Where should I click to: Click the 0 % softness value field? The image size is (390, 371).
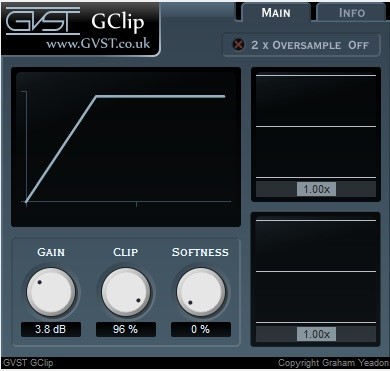click(201, 329)
